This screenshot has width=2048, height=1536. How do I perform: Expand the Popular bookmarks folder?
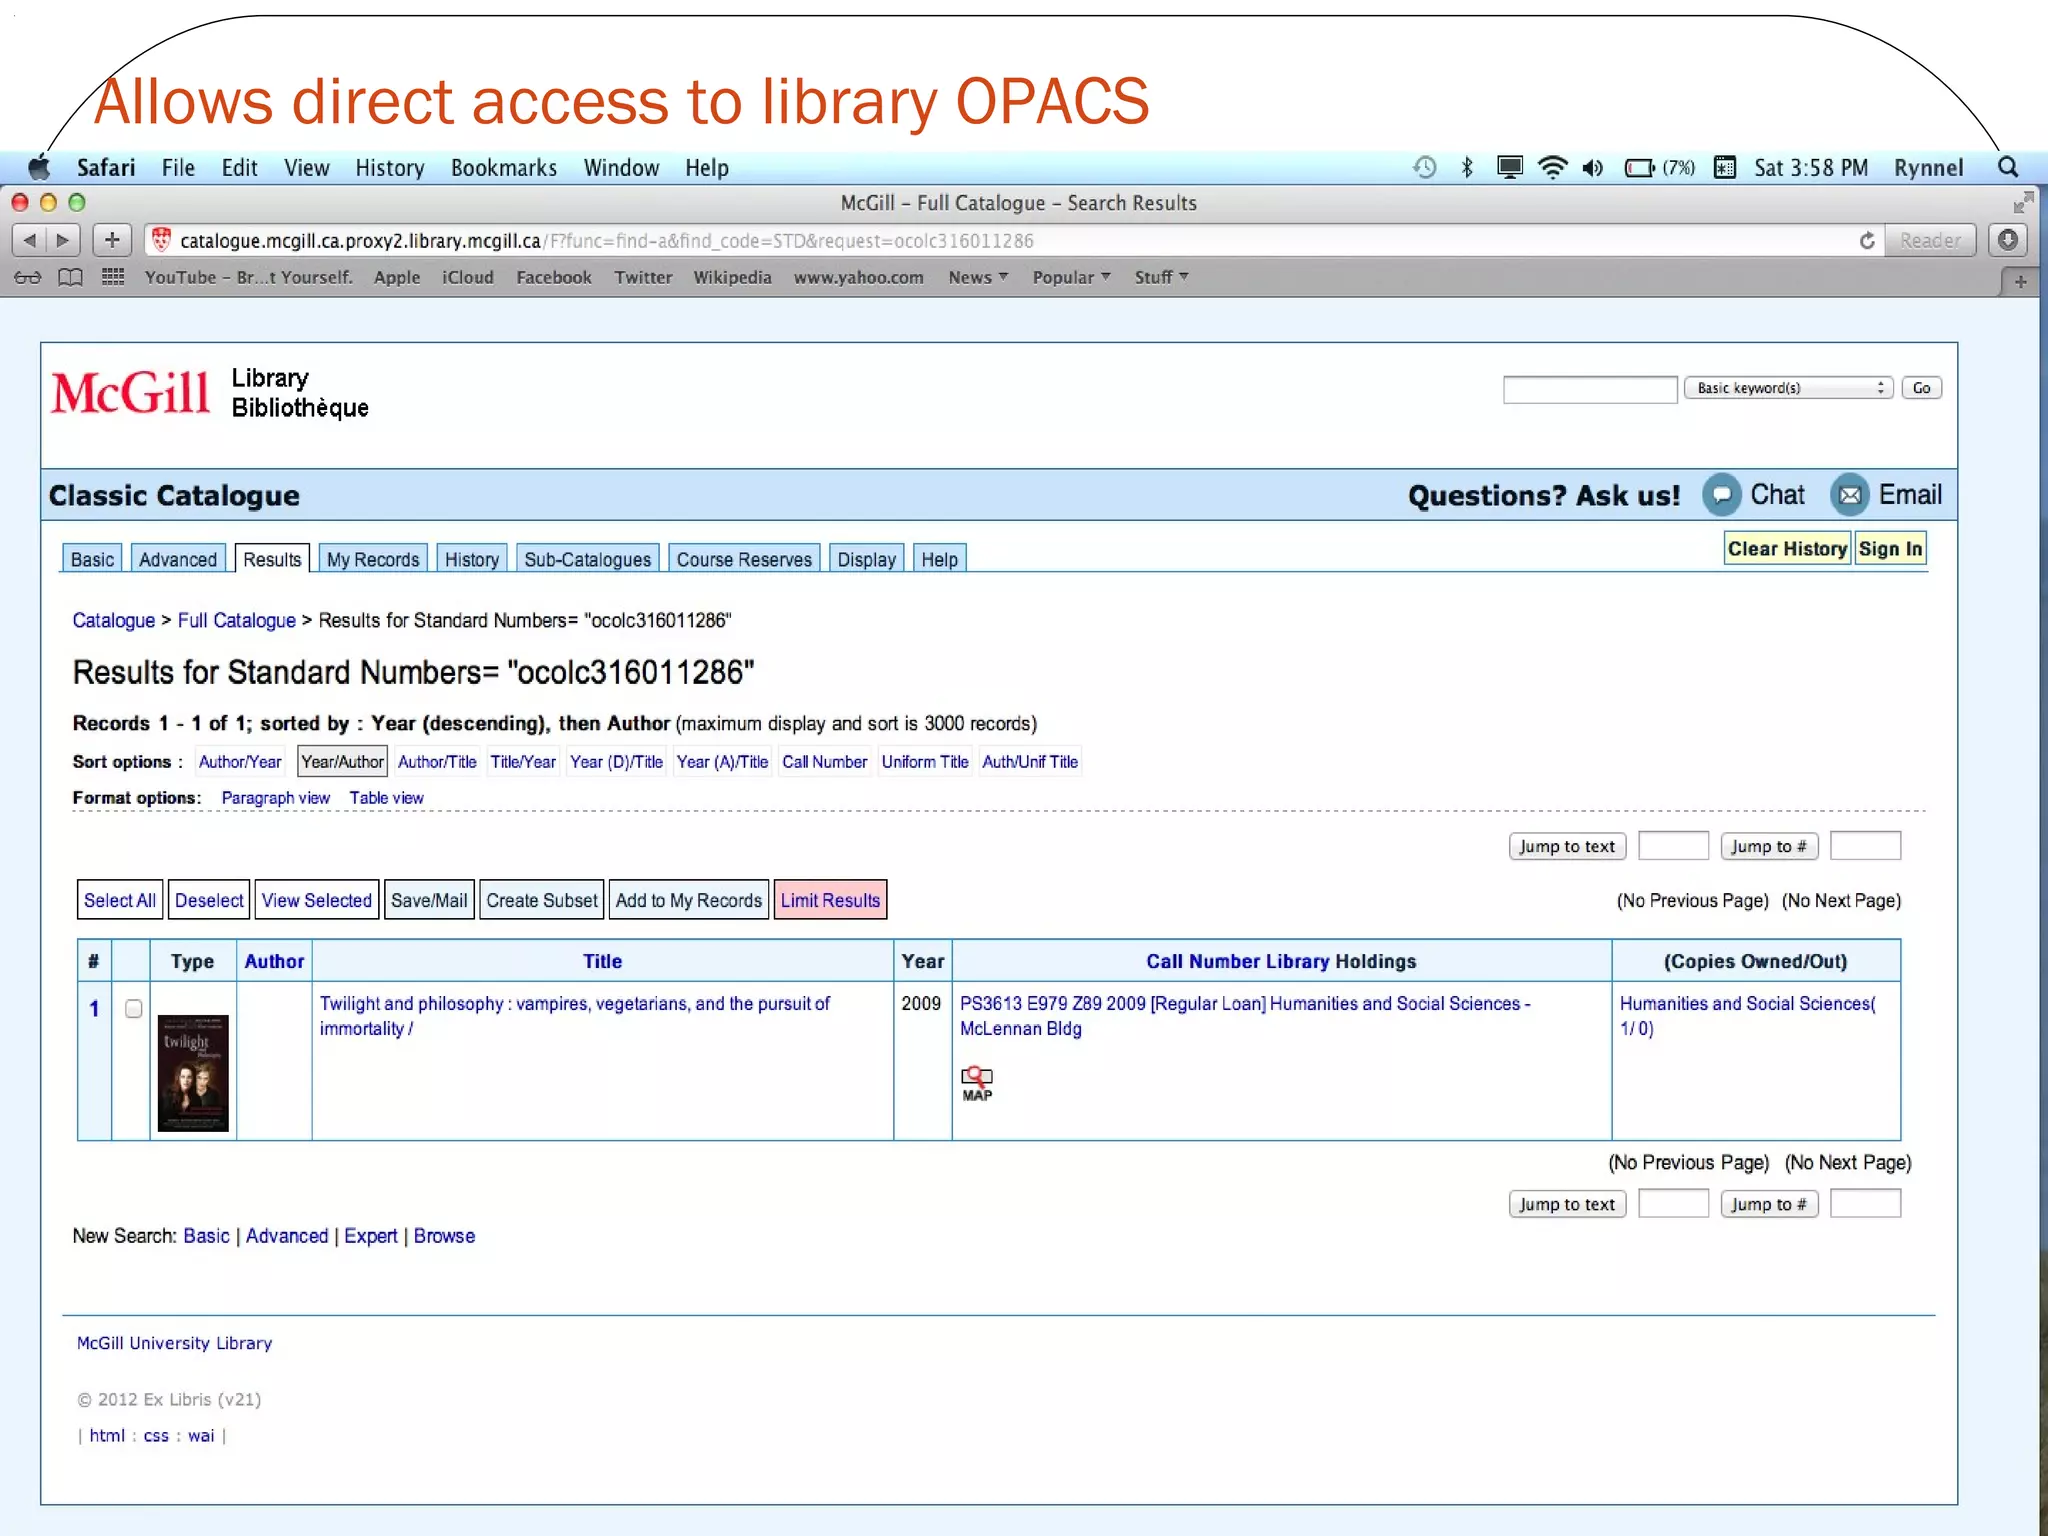coord(1071,277)
